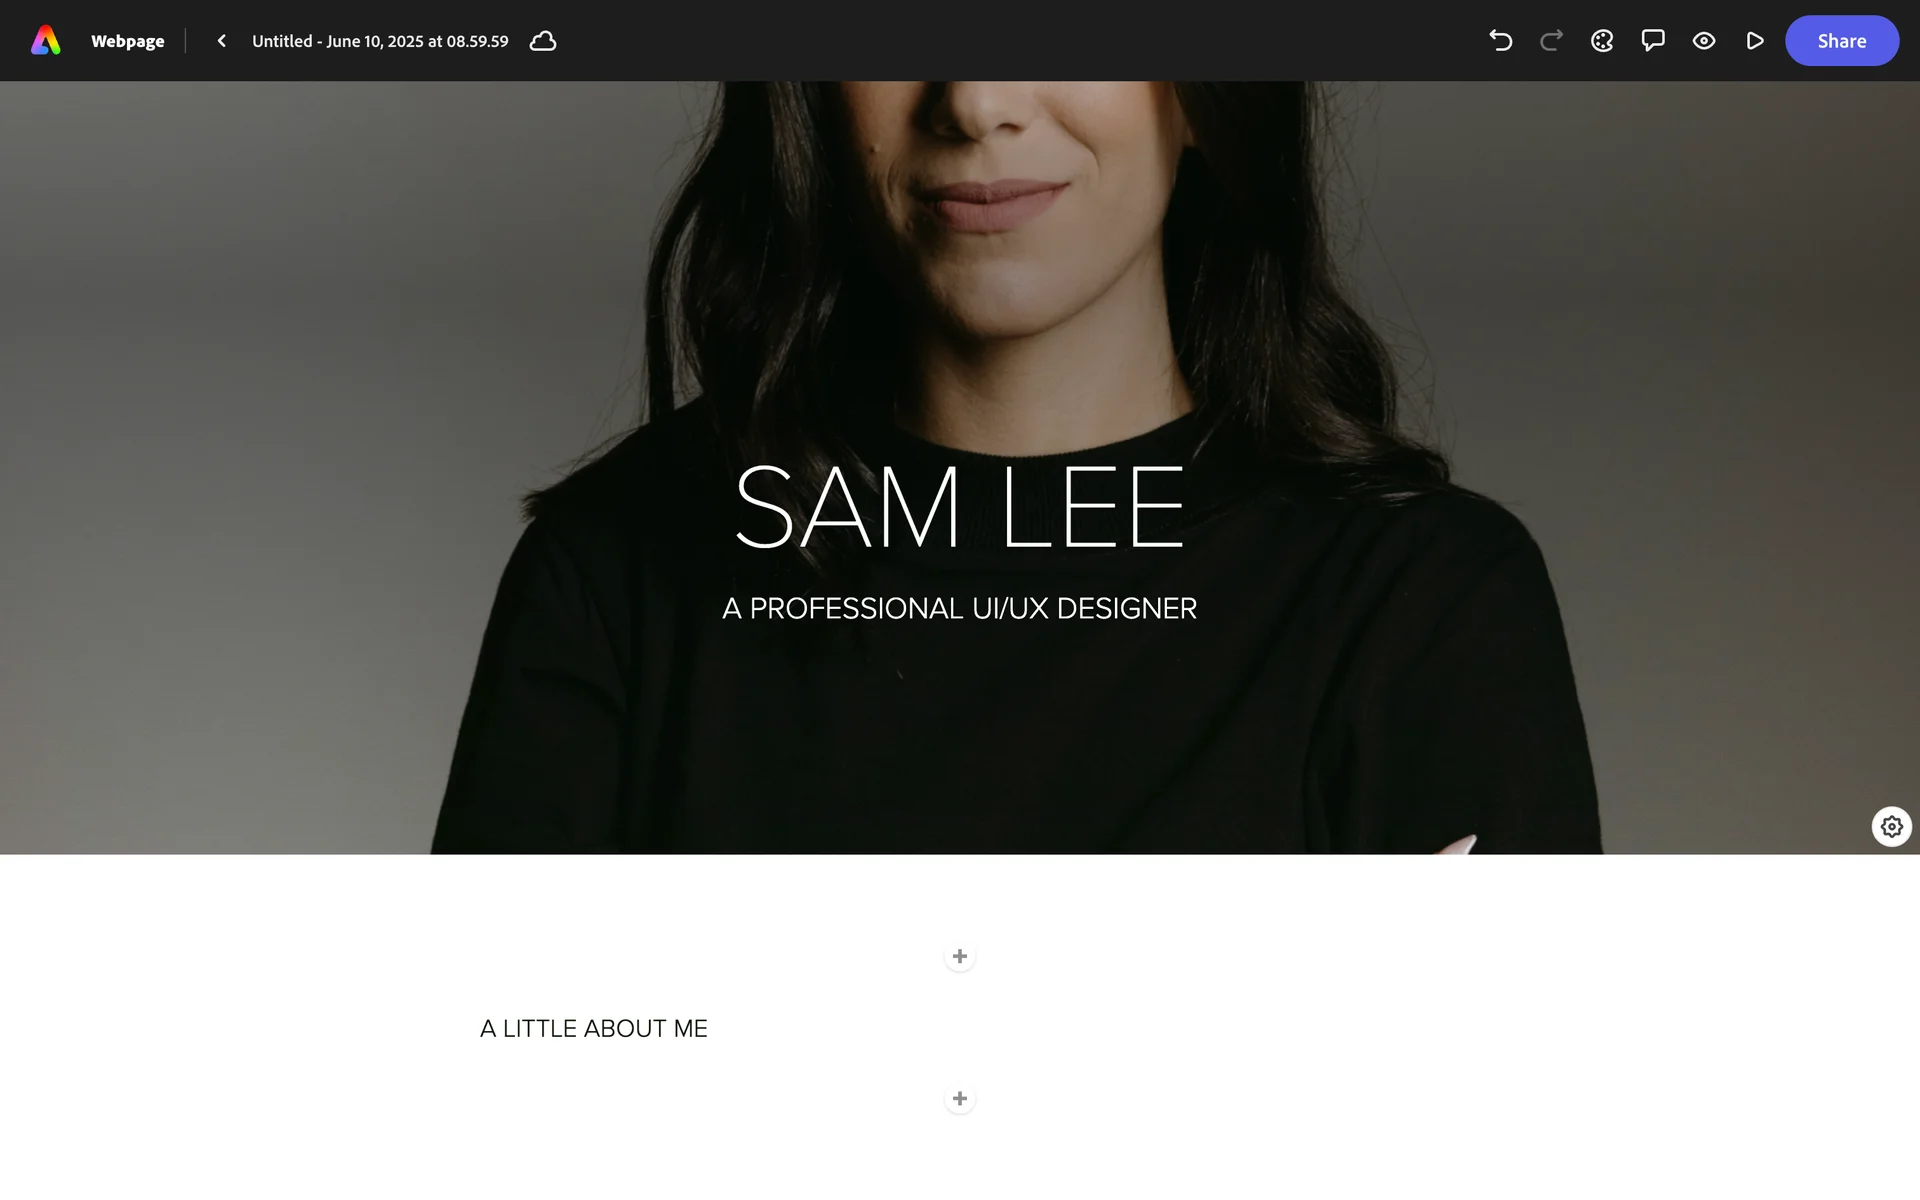The width and height of the screenshot is (1920, 1200).
Task: Open page settings gear at right edge
Action: point(1891,827)
